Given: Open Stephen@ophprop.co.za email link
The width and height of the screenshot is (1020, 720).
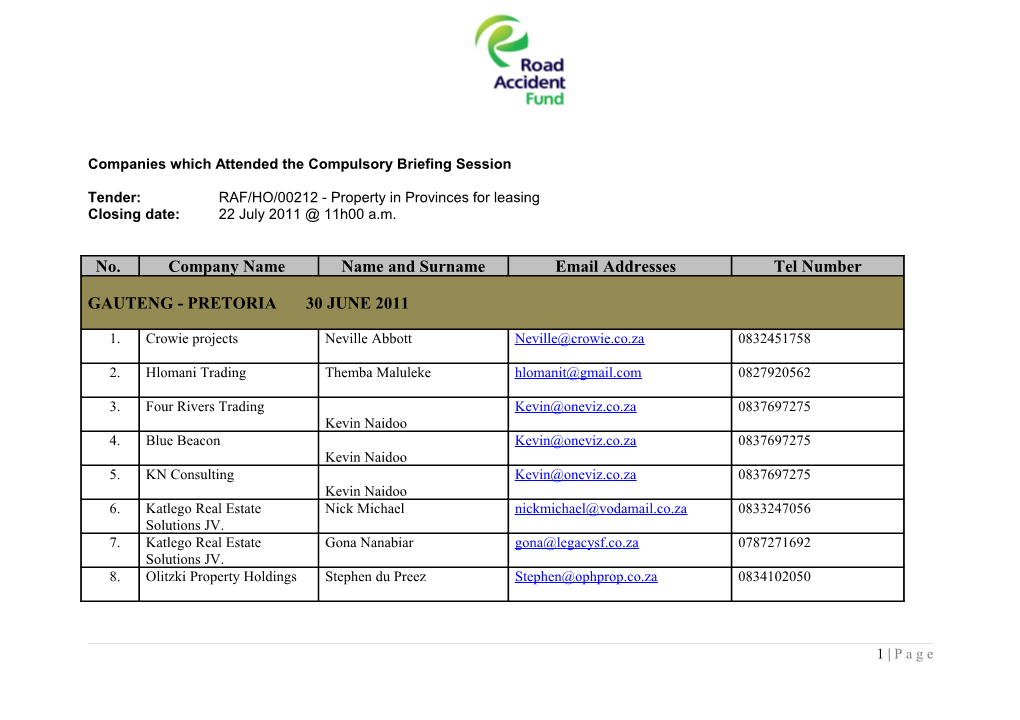Looking at the screenshot, I should 585,576.
